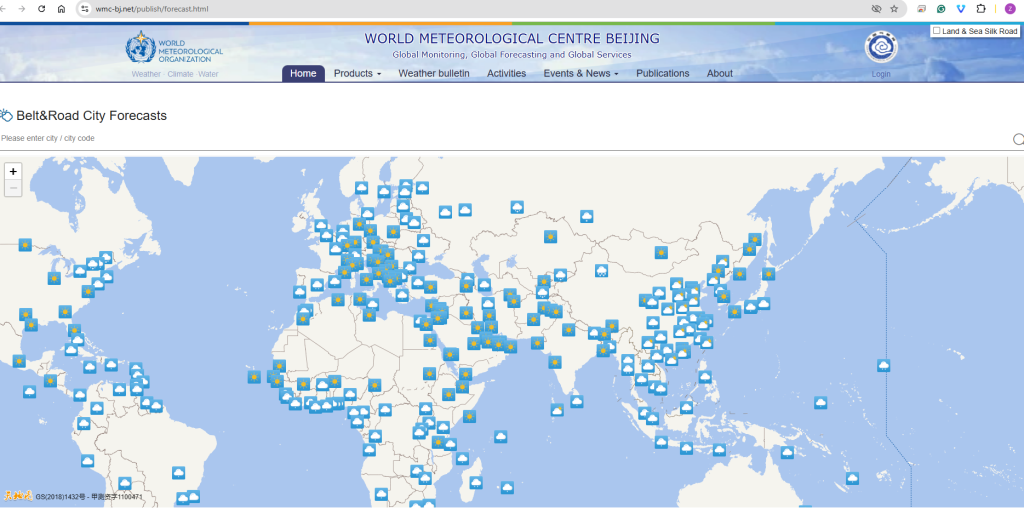Click the CMA emblem above Login
The image size is (1024, 508).
(x=881, y=47)
